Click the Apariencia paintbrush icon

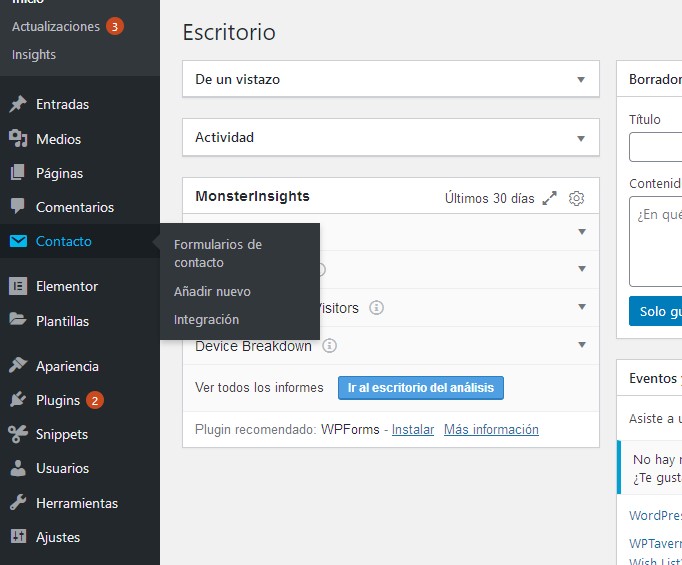point(18,366)
